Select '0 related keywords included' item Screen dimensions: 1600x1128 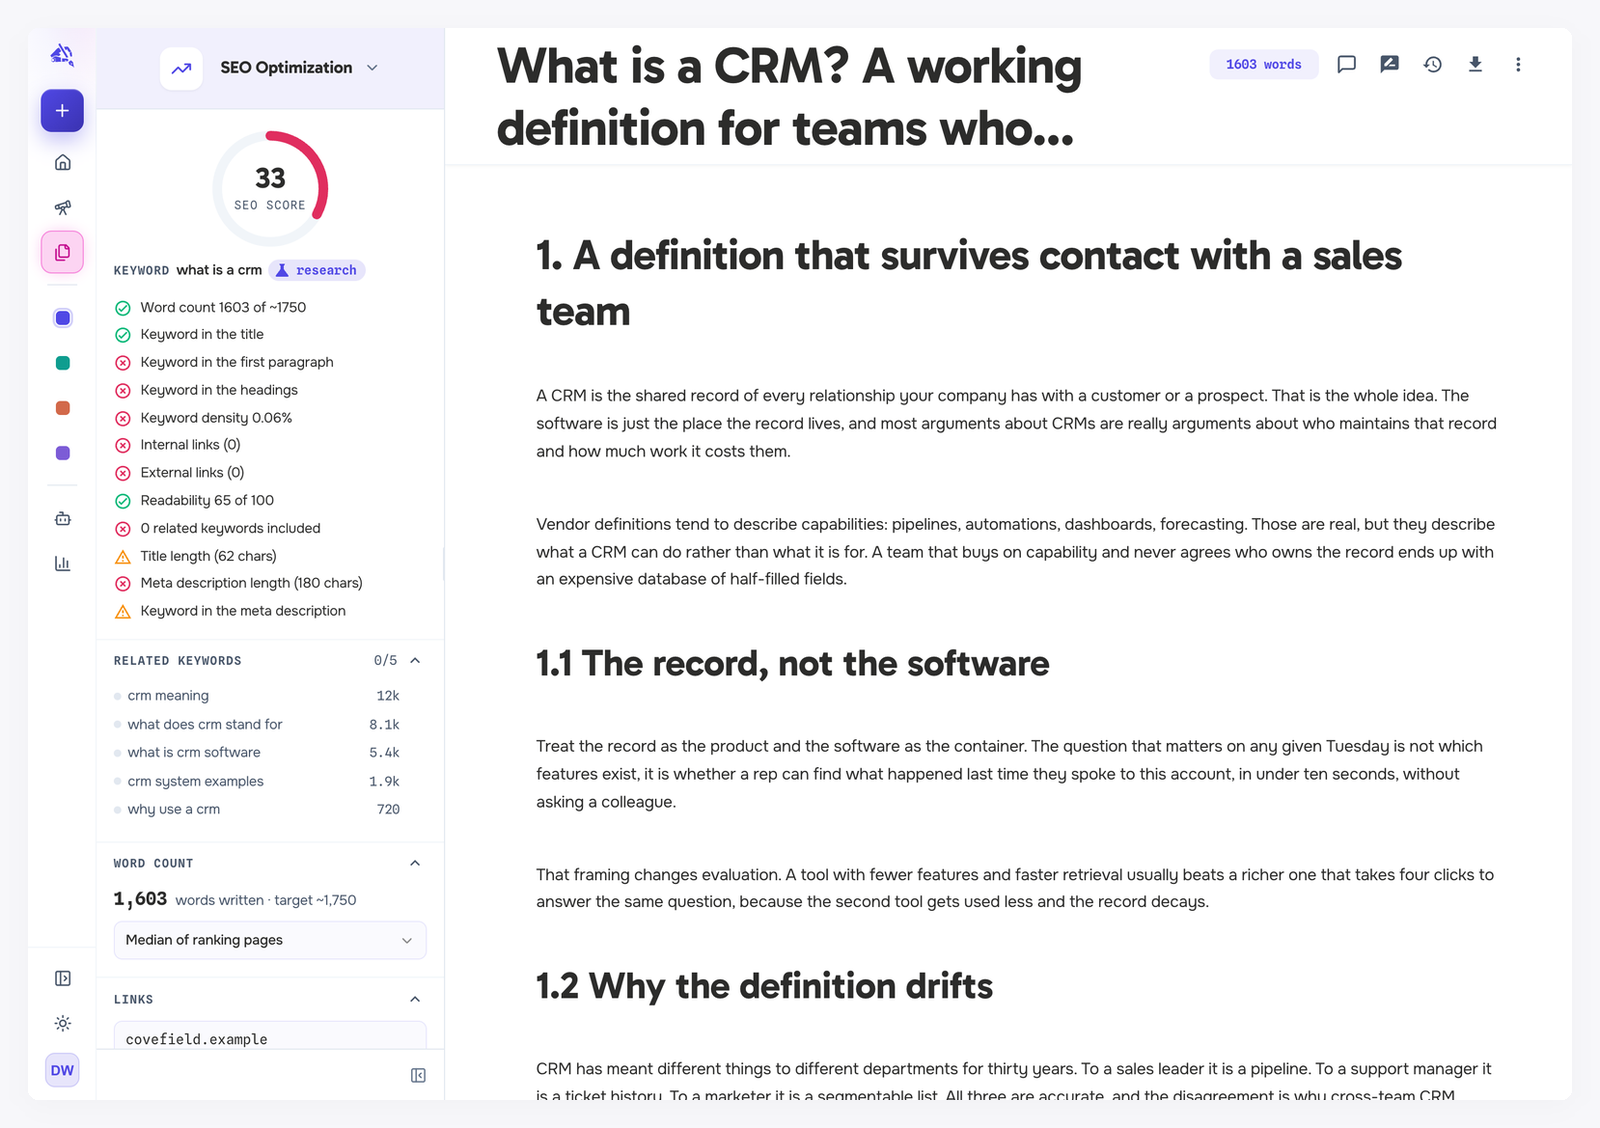[230, 528]
